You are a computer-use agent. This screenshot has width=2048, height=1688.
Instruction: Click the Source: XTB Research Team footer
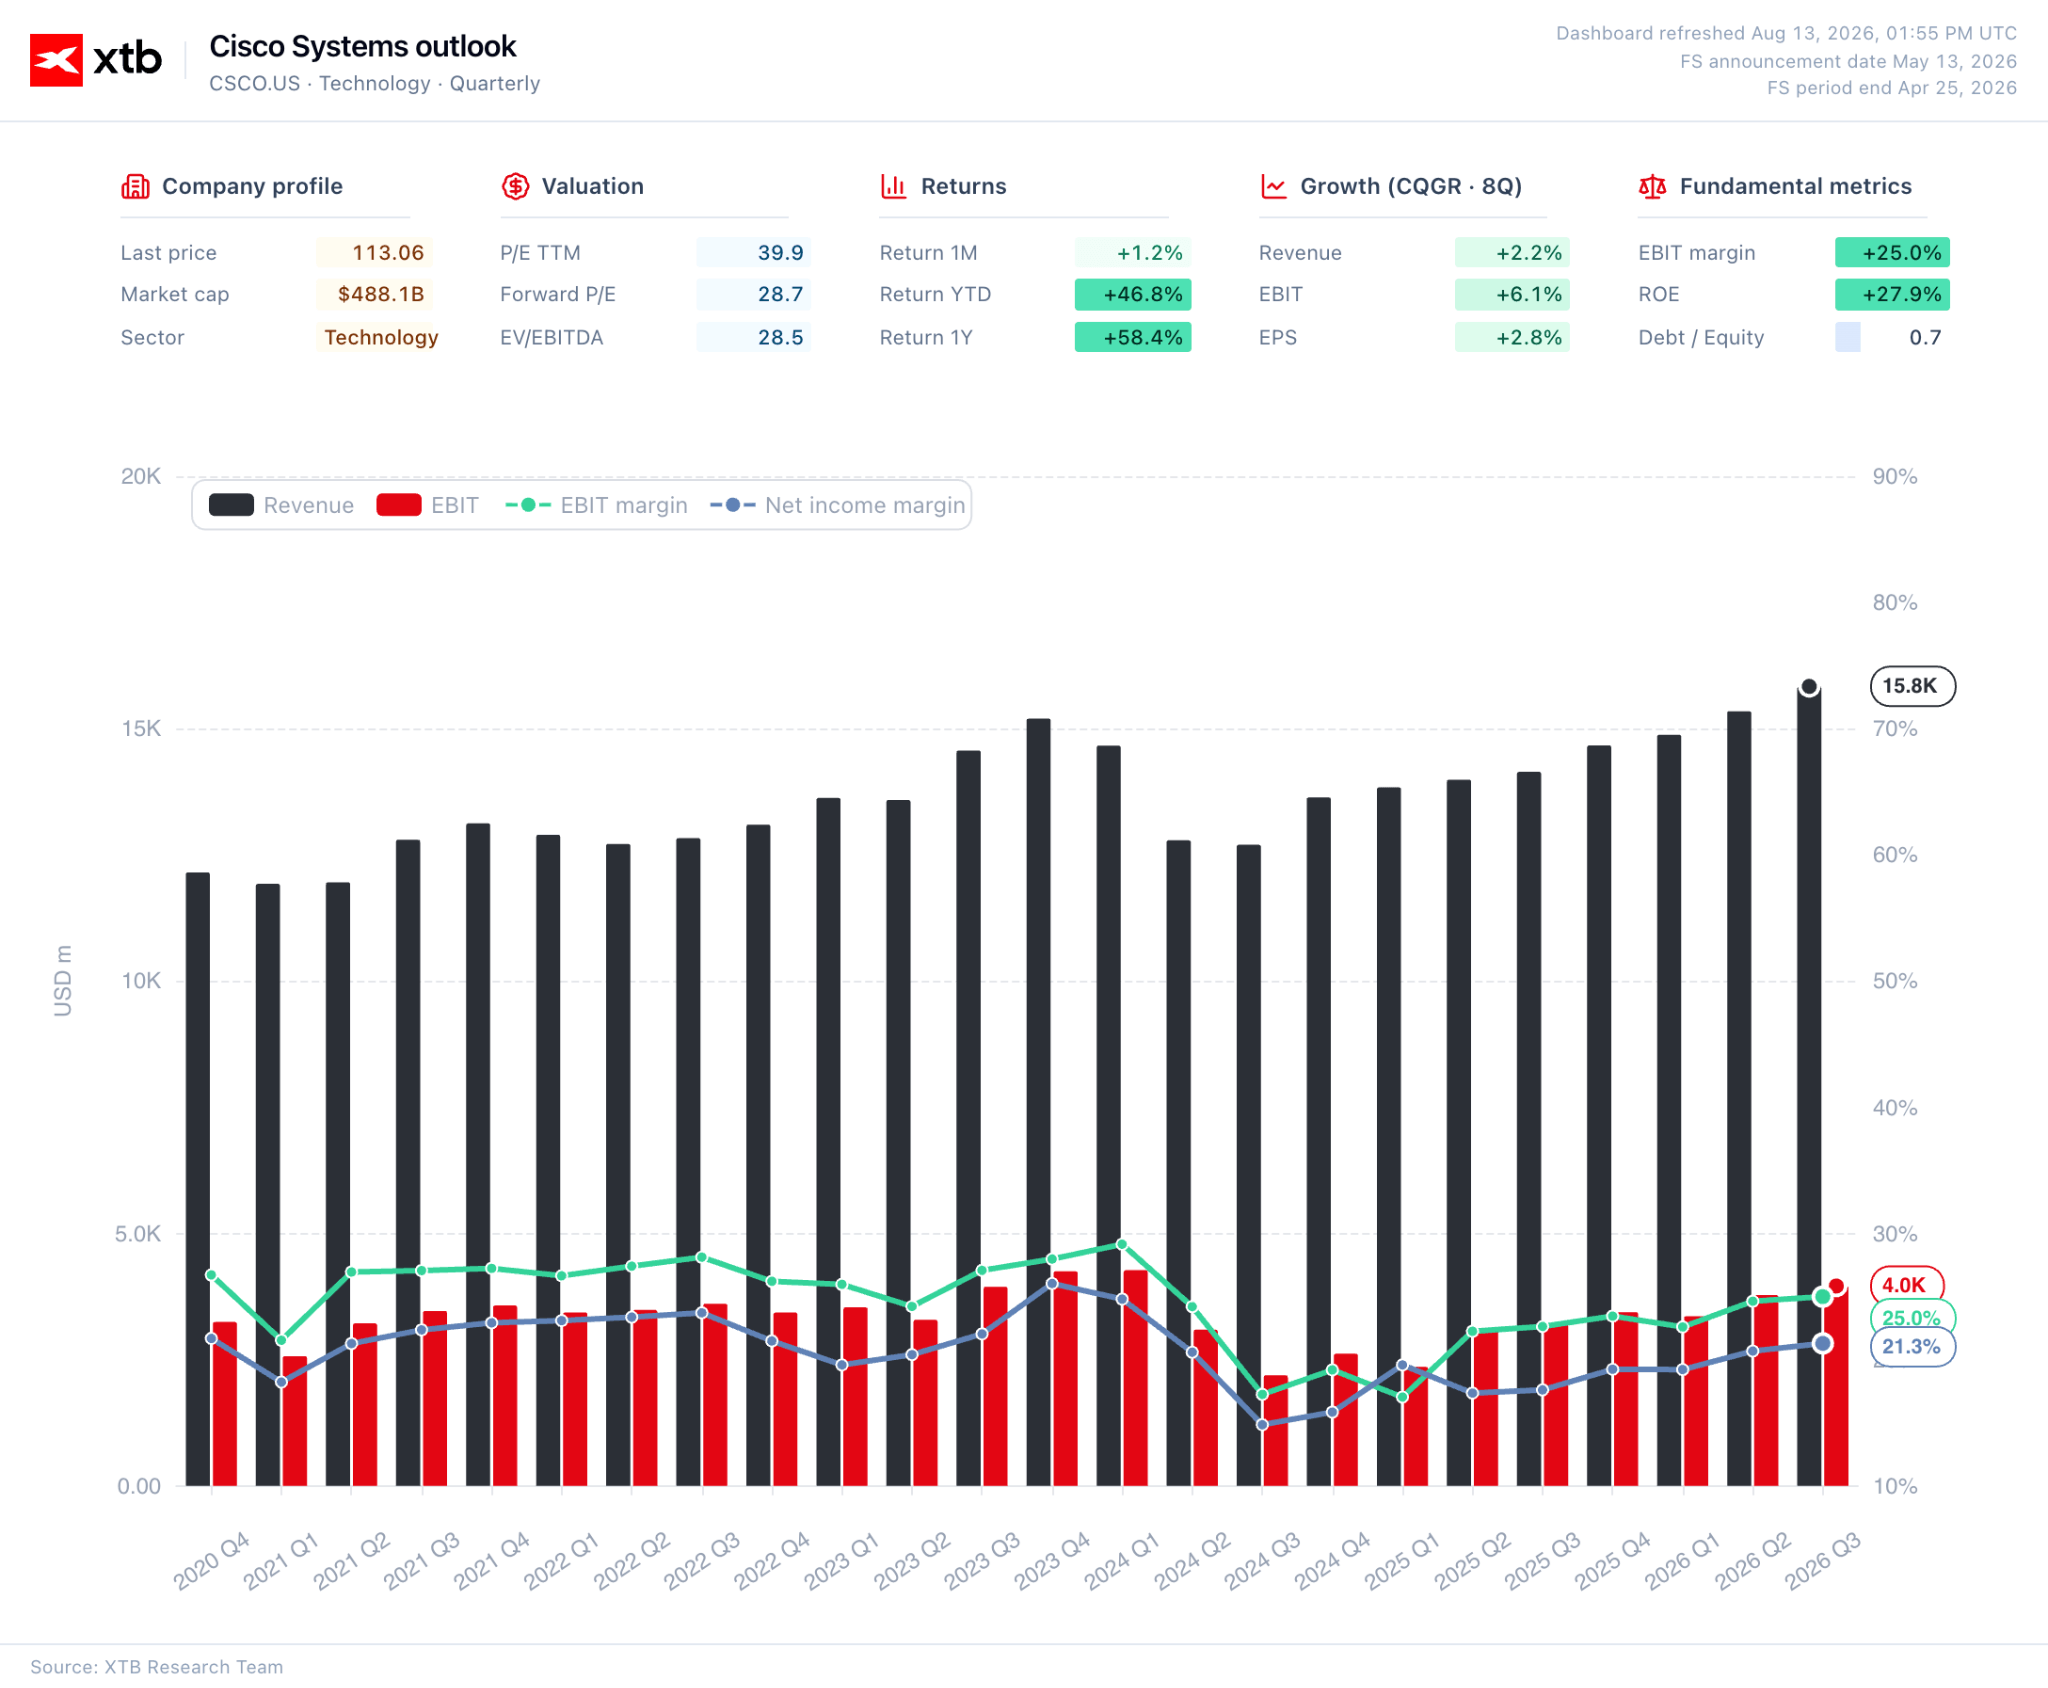(x=157, y=1667)
